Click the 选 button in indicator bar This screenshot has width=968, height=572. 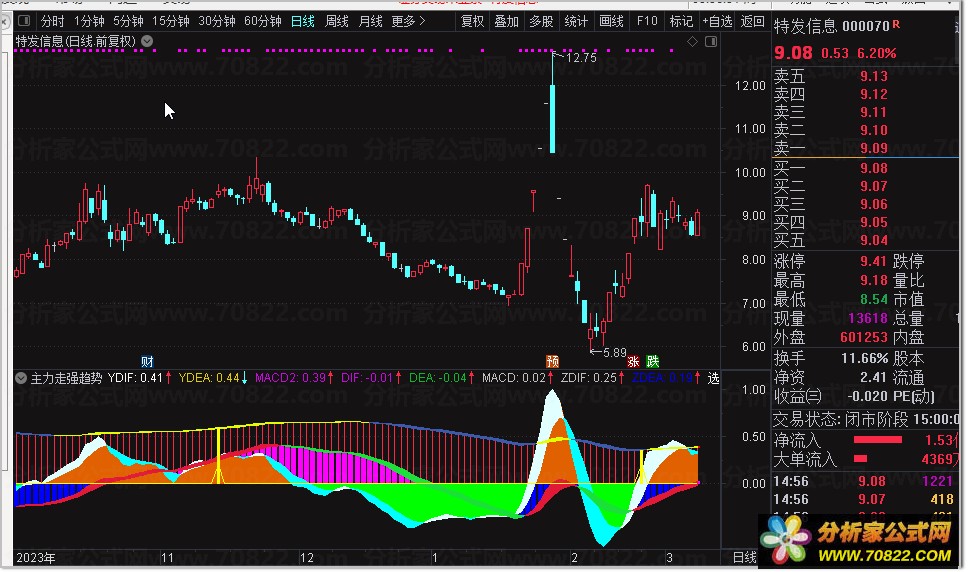click(713, 378)
